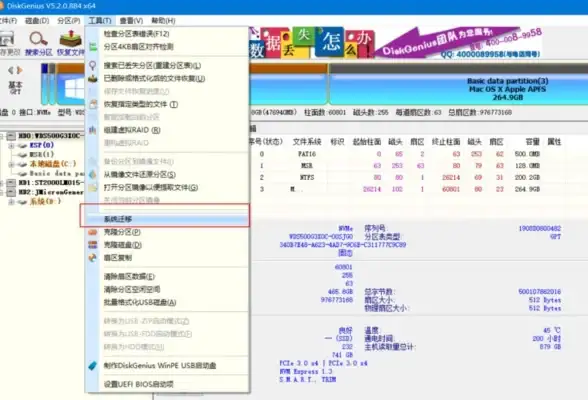This screenshot has height=400, width=588.
Task: Click the drive icon next to 本地磁盘(C:)
Action: click(22, 164)
